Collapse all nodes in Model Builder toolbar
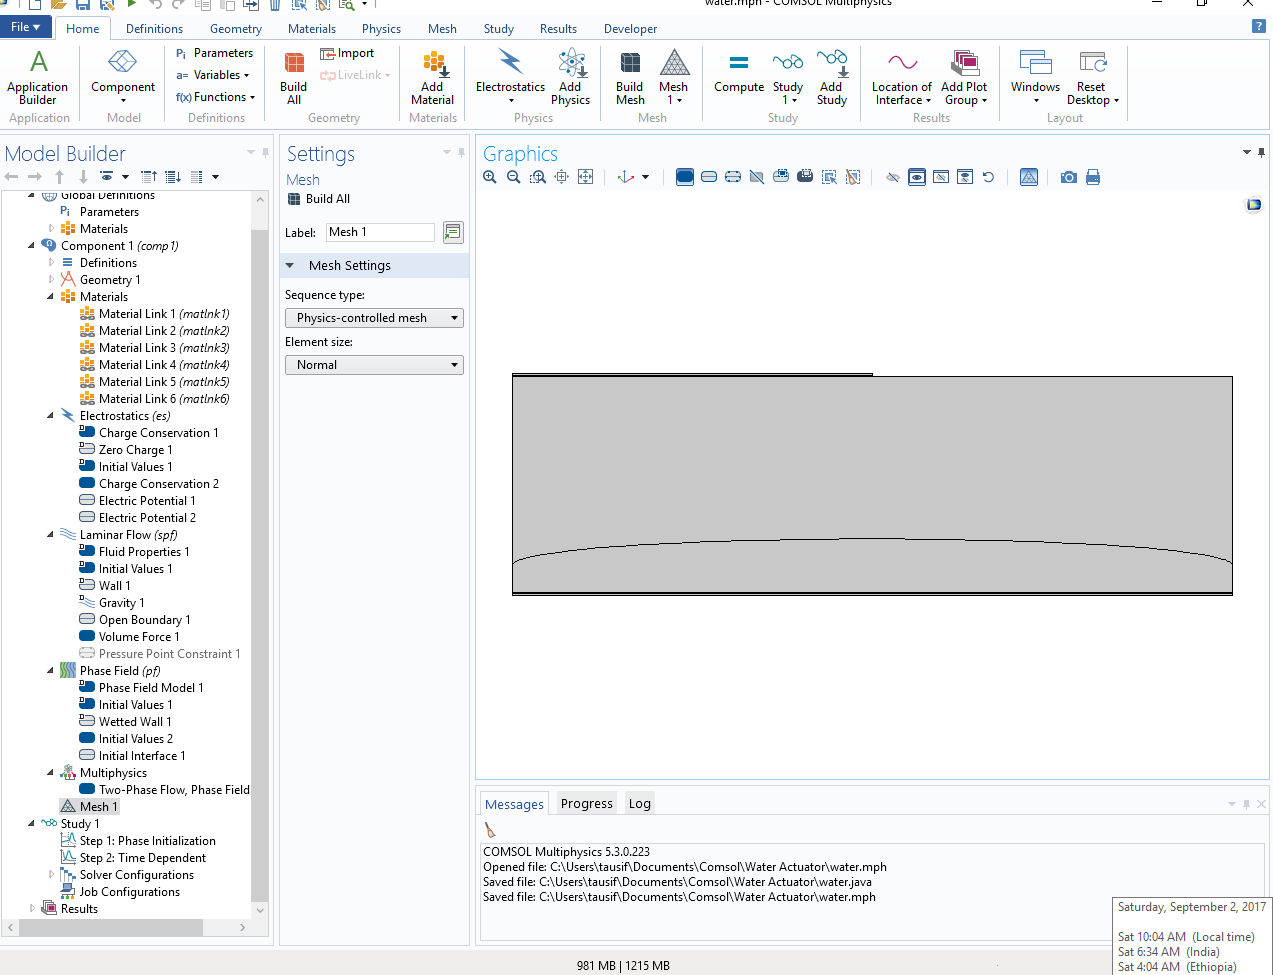This screenshot has width=1273, height=975. click(148, 177)
